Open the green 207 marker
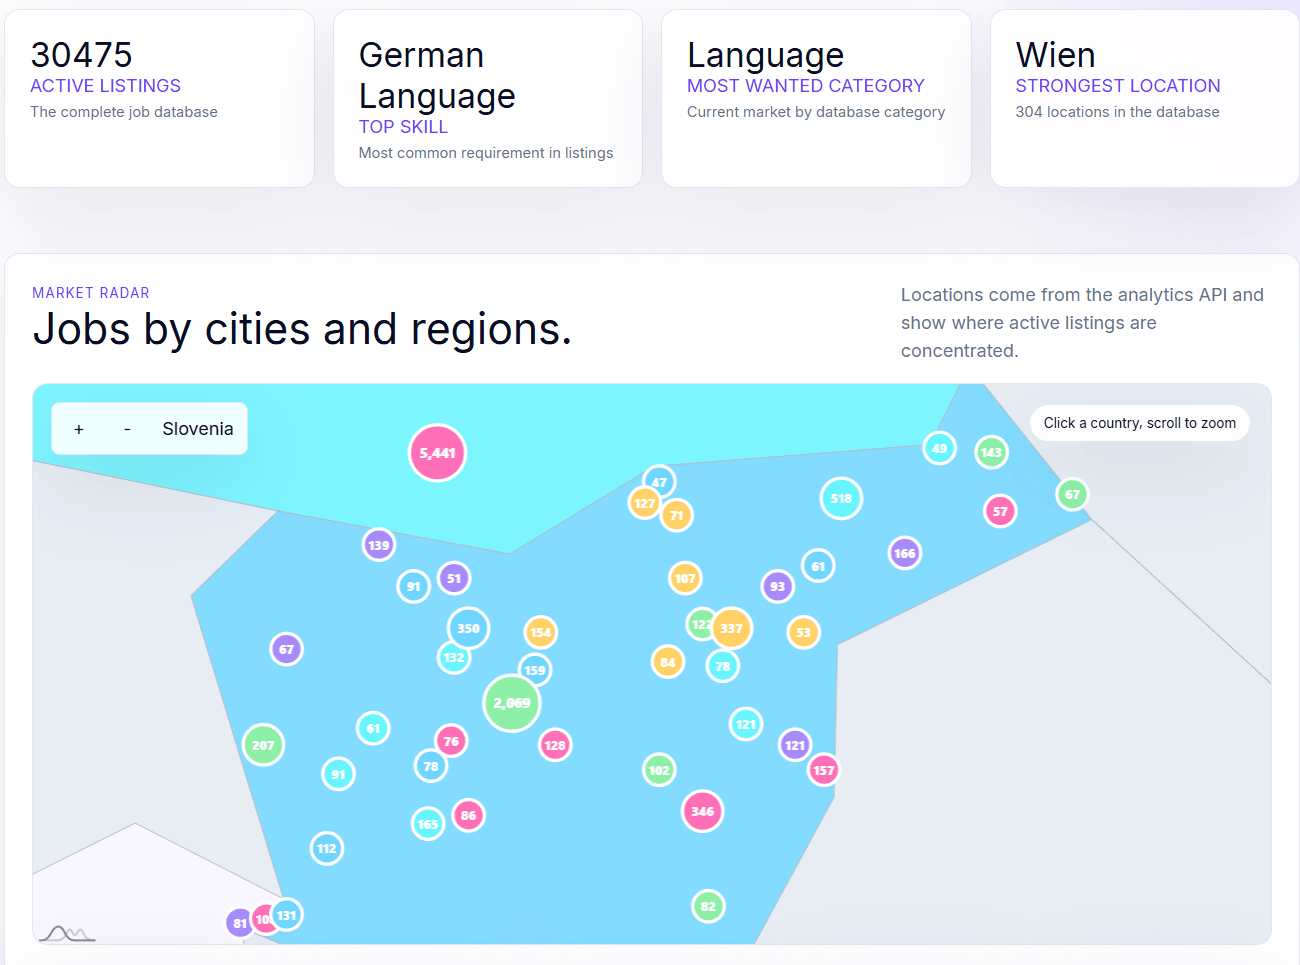 click(x=263, y=745)
